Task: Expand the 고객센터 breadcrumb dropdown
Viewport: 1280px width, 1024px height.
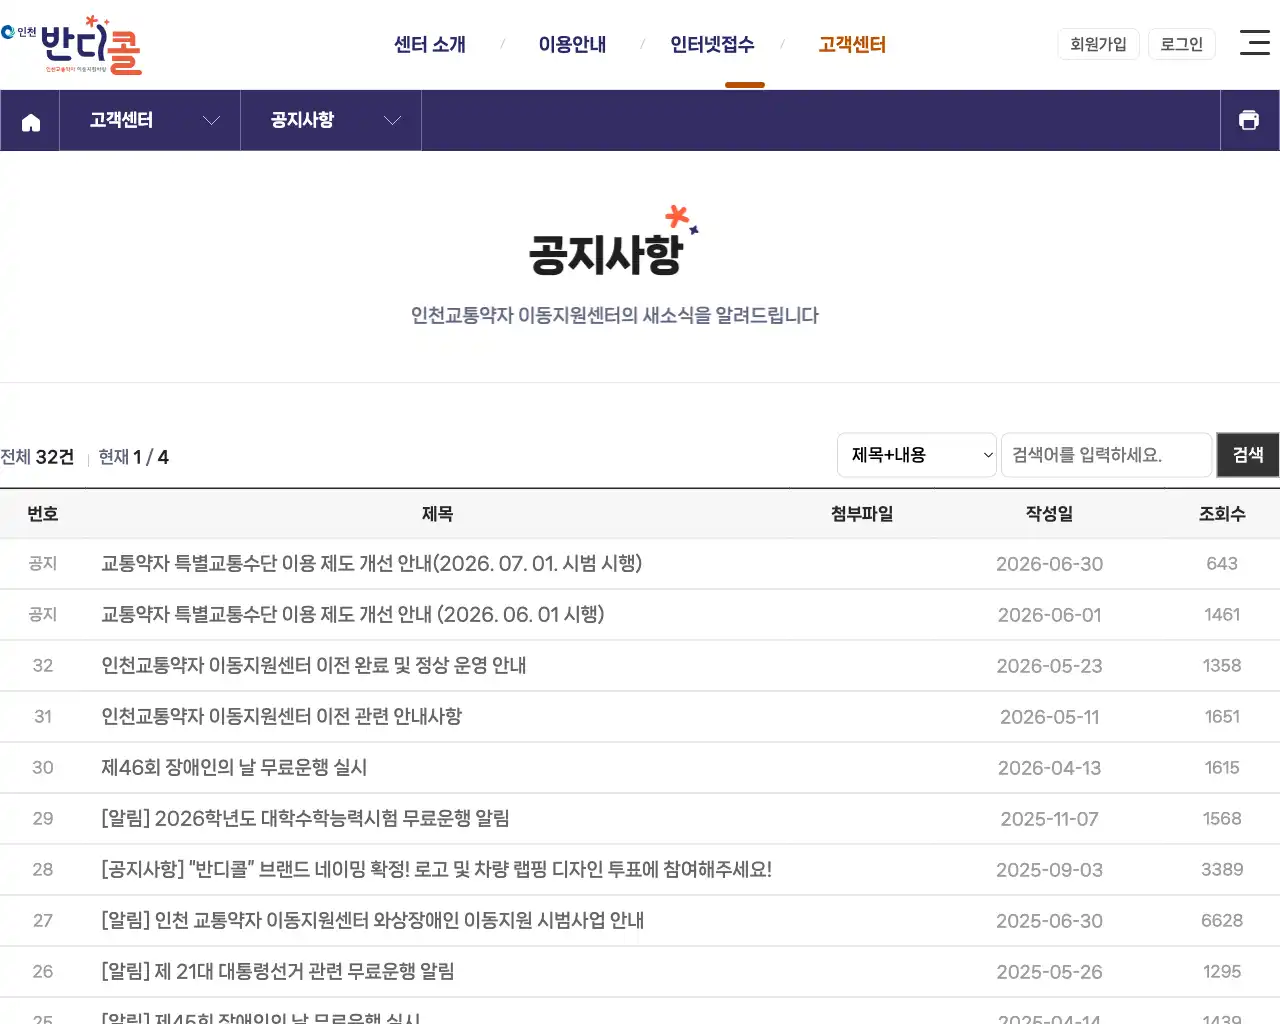Action: (150, 120)
